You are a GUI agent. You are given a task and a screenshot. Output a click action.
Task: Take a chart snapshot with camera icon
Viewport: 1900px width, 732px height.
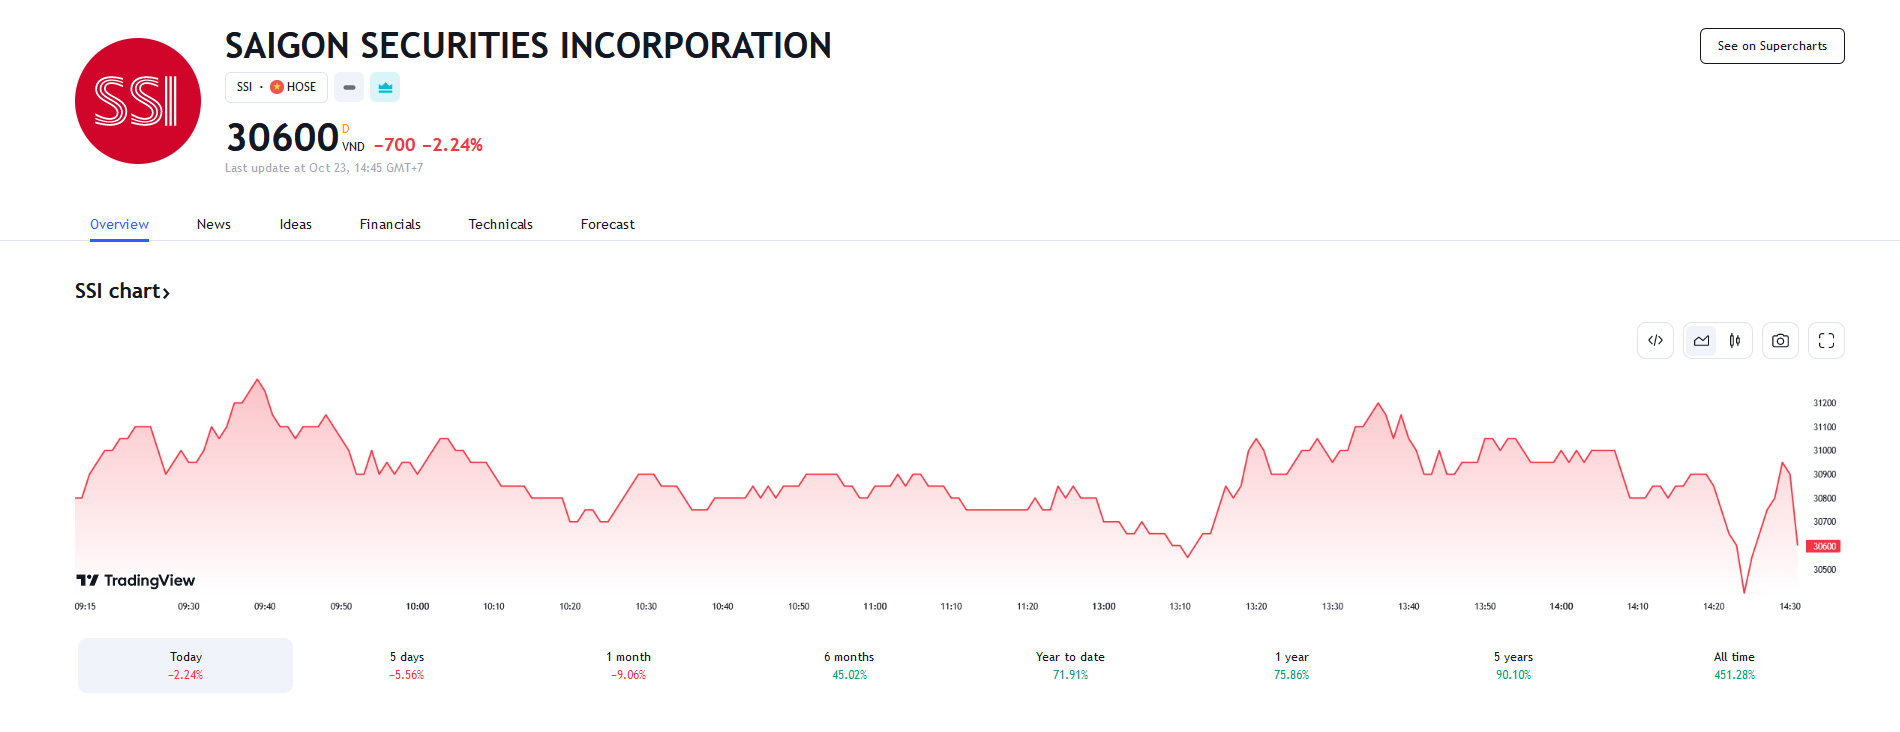(1780, 341)
